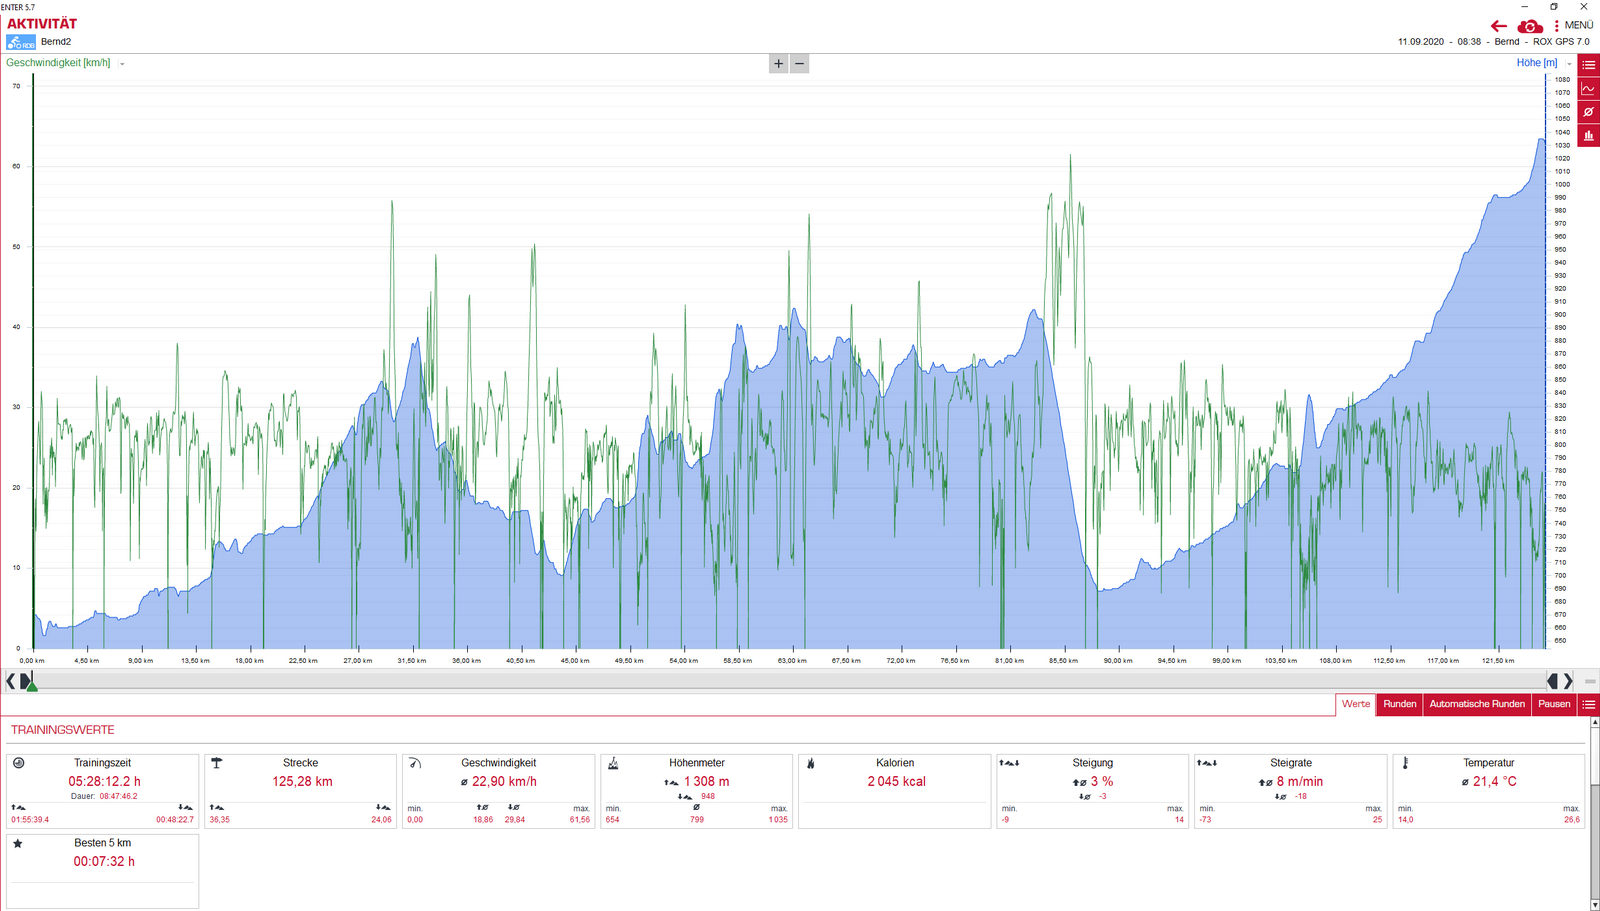
Task: Switch to the Runden tab
Action: [x=1399, y=704]
